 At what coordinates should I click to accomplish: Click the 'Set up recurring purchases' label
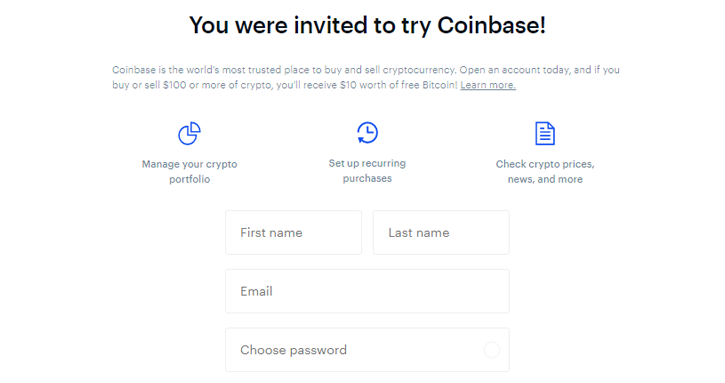click(x=367, y=171)
